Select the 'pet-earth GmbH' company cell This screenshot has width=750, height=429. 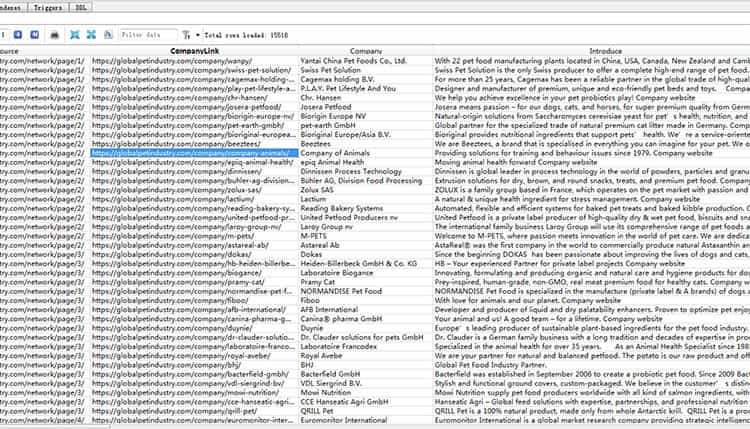pyautogui.click(x=366, y=125)
